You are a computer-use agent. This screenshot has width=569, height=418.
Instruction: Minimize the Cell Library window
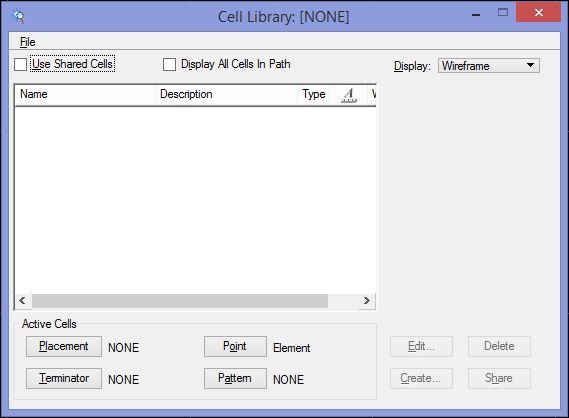coord(476,15)
